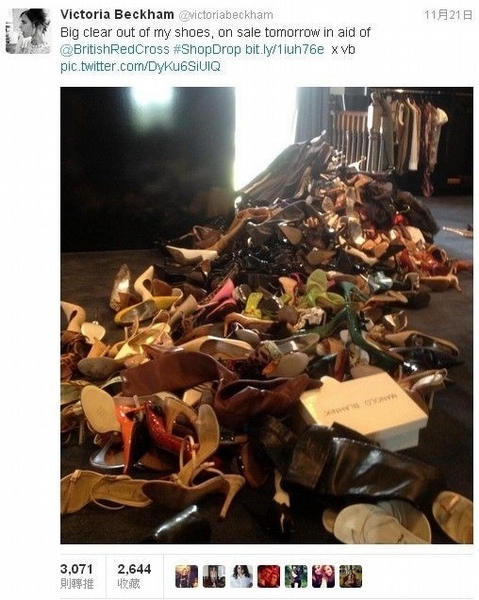The height and width of the screenshot is (600, 479).
Task: Open the @BritishRedCross mention
Action: (x=115, y=49)
